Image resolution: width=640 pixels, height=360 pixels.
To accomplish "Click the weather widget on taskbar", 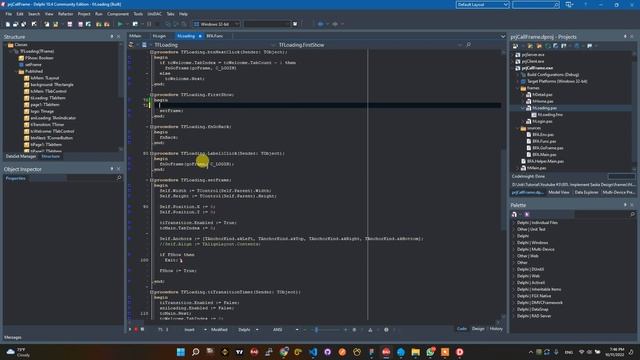I will (18, 352).
